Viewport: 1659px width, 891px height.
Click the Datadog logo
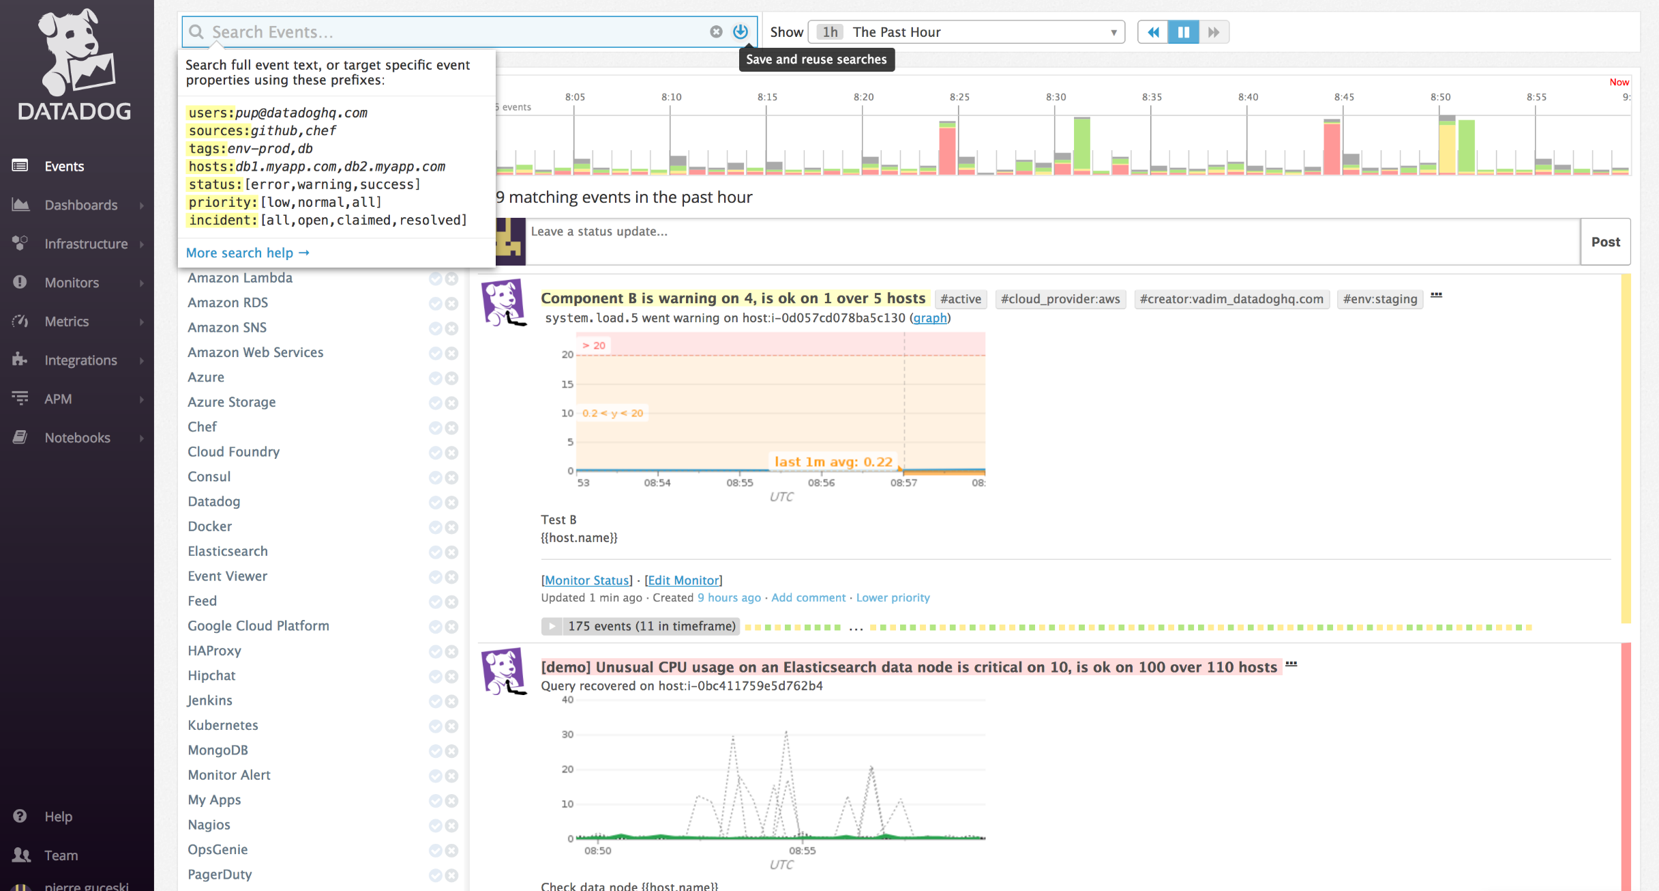(76, 66)
